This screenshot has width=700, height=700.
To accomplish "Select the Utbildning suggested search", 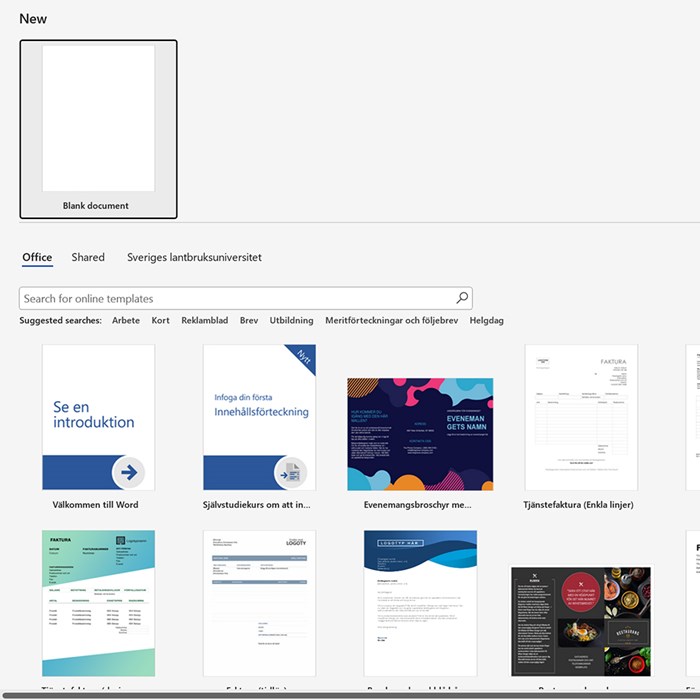I will (291, 321).
